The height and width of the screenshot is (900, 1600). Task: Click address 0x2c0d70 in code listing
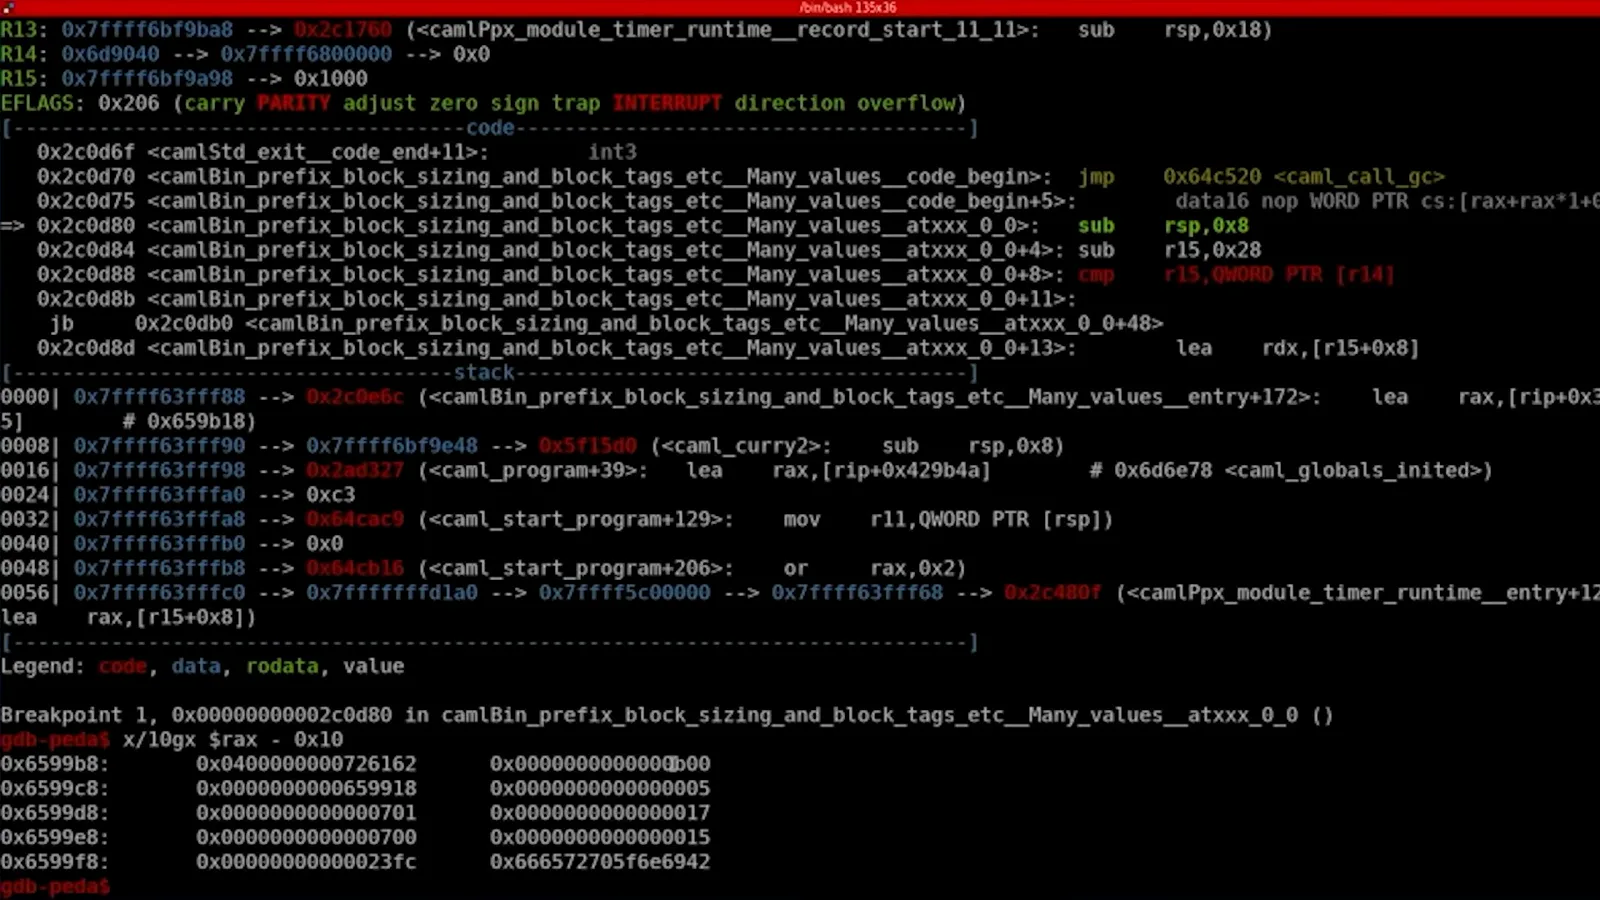click(x=86, y=177)
